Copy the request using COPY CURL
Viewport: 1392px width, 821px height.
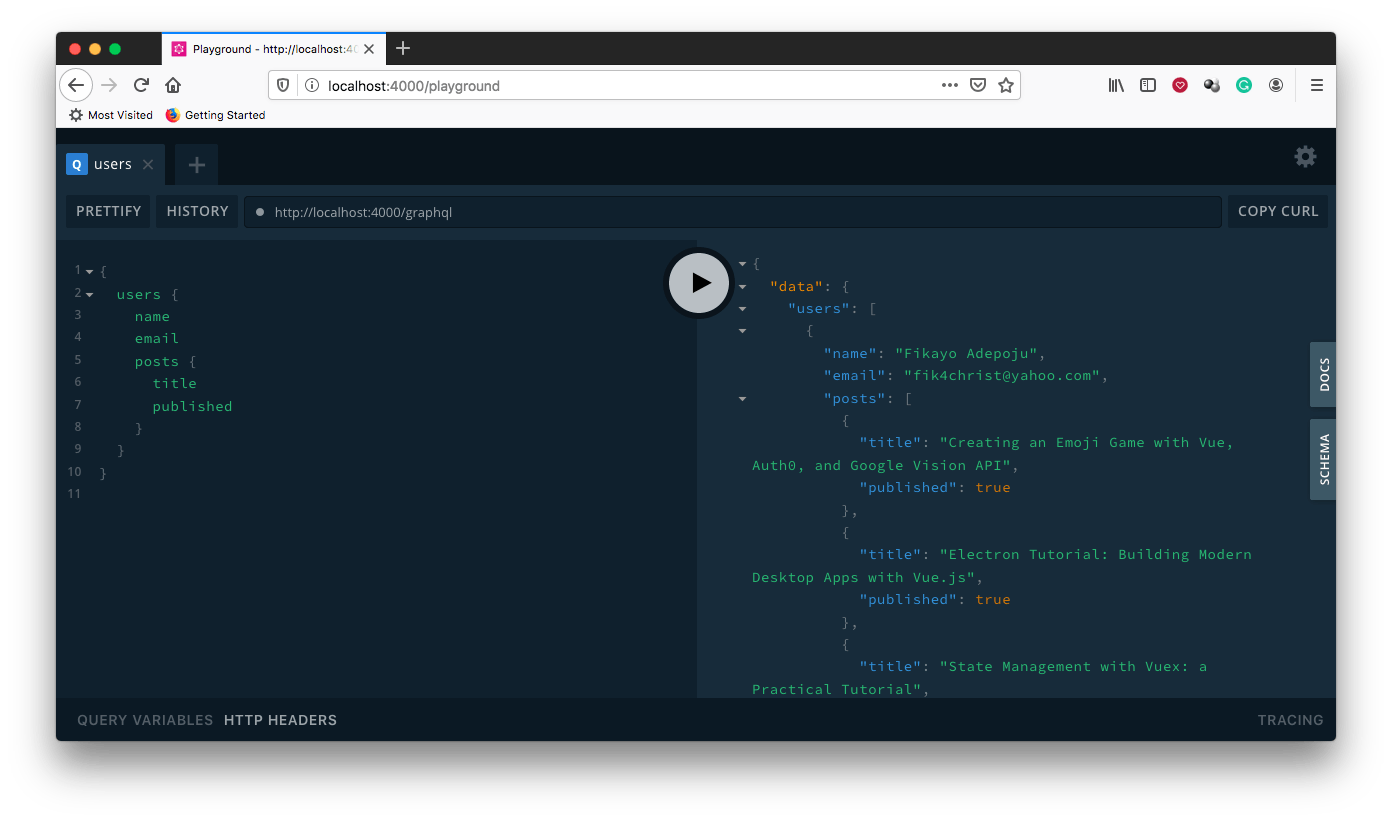click(x=1277, y=211)
